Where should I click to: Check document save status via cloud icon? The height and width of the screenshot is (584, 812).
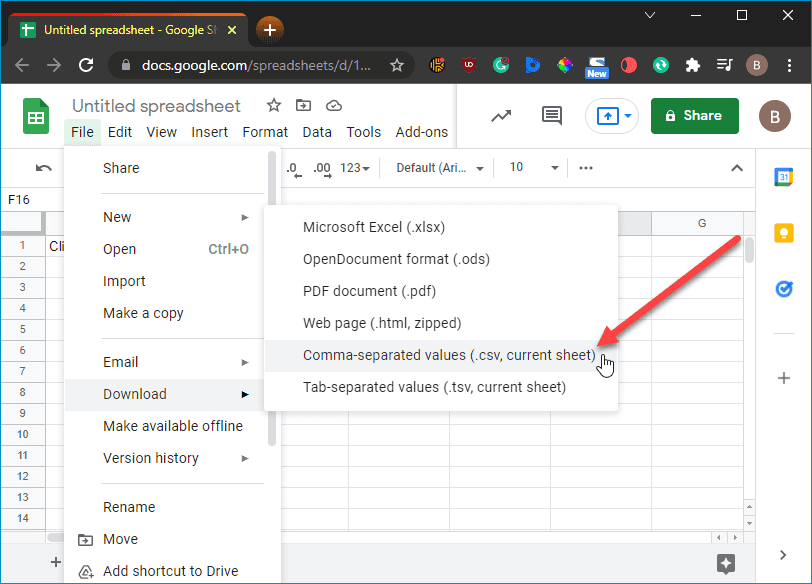(333, 105)
